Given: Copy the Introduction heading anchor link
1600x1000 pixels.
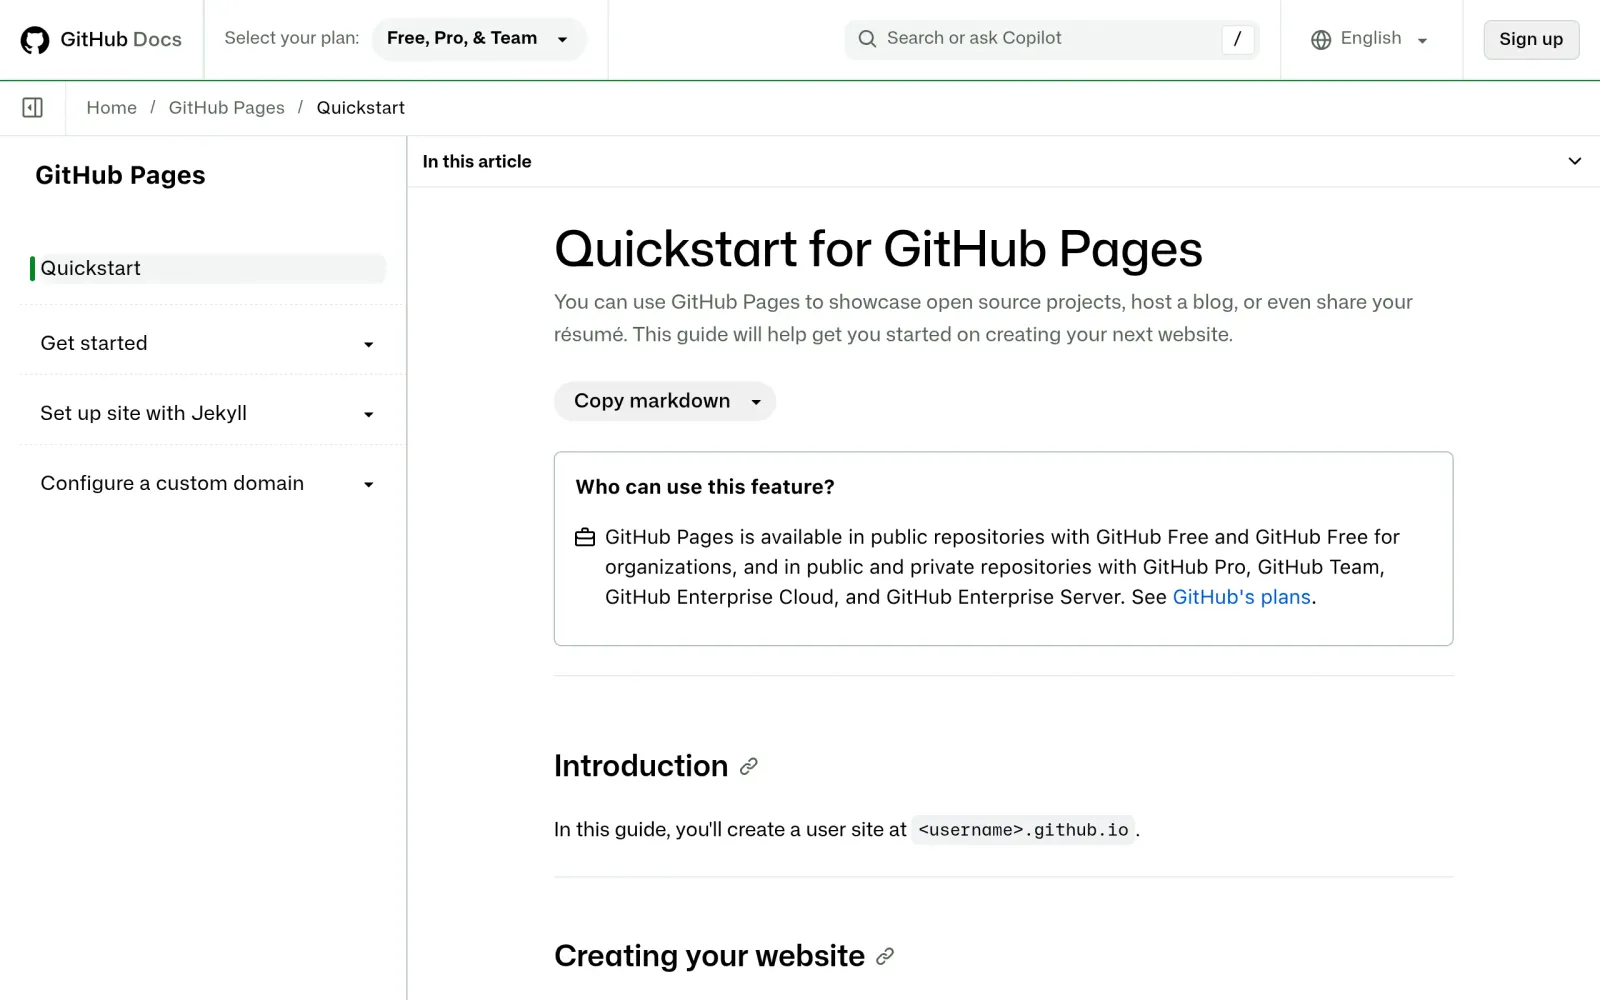Looking at the screenshot, I should pos(749,766).
